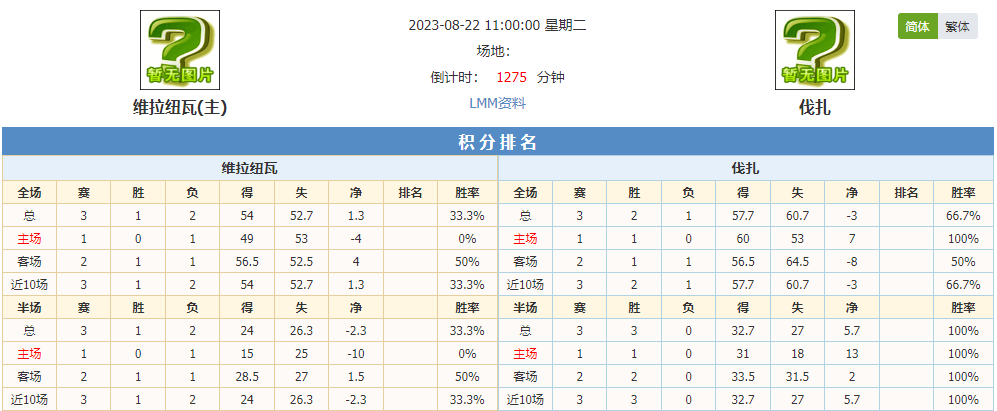Click the 场地: venue label
Viewport: 997px width, 411px height.
pyautogui.click(x=493, y=52)
